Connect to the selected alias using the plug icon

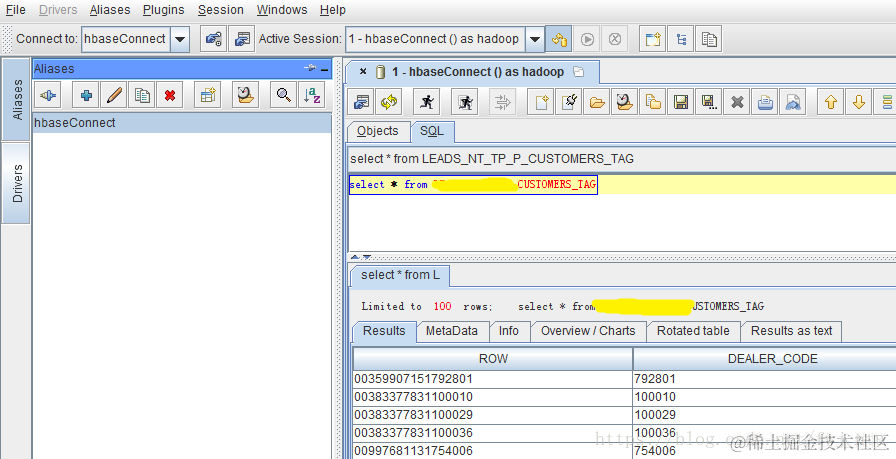(x=48, y=95)
